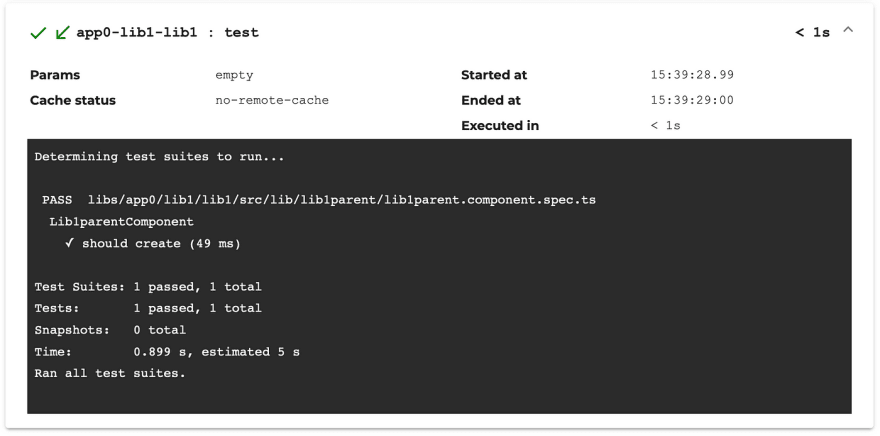Click the 'should create (49 ms)' check line

(x=153, y=244)
